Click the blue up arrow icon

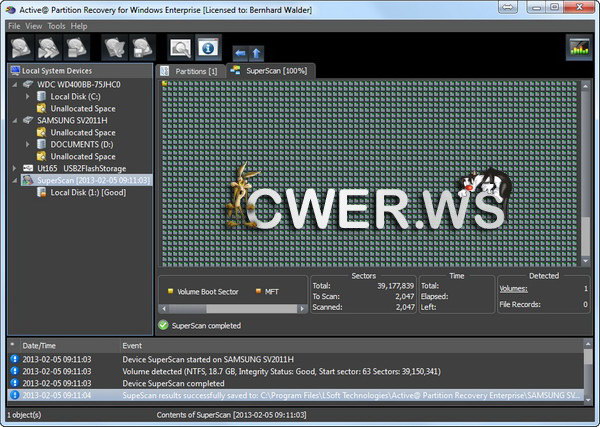pos(256,51)
